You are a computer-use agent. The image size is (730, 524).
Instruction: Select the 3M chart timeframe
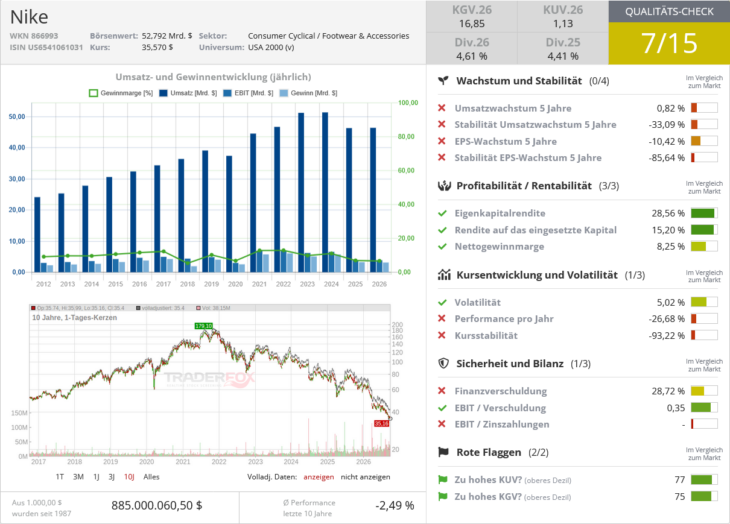click(78, 477)
